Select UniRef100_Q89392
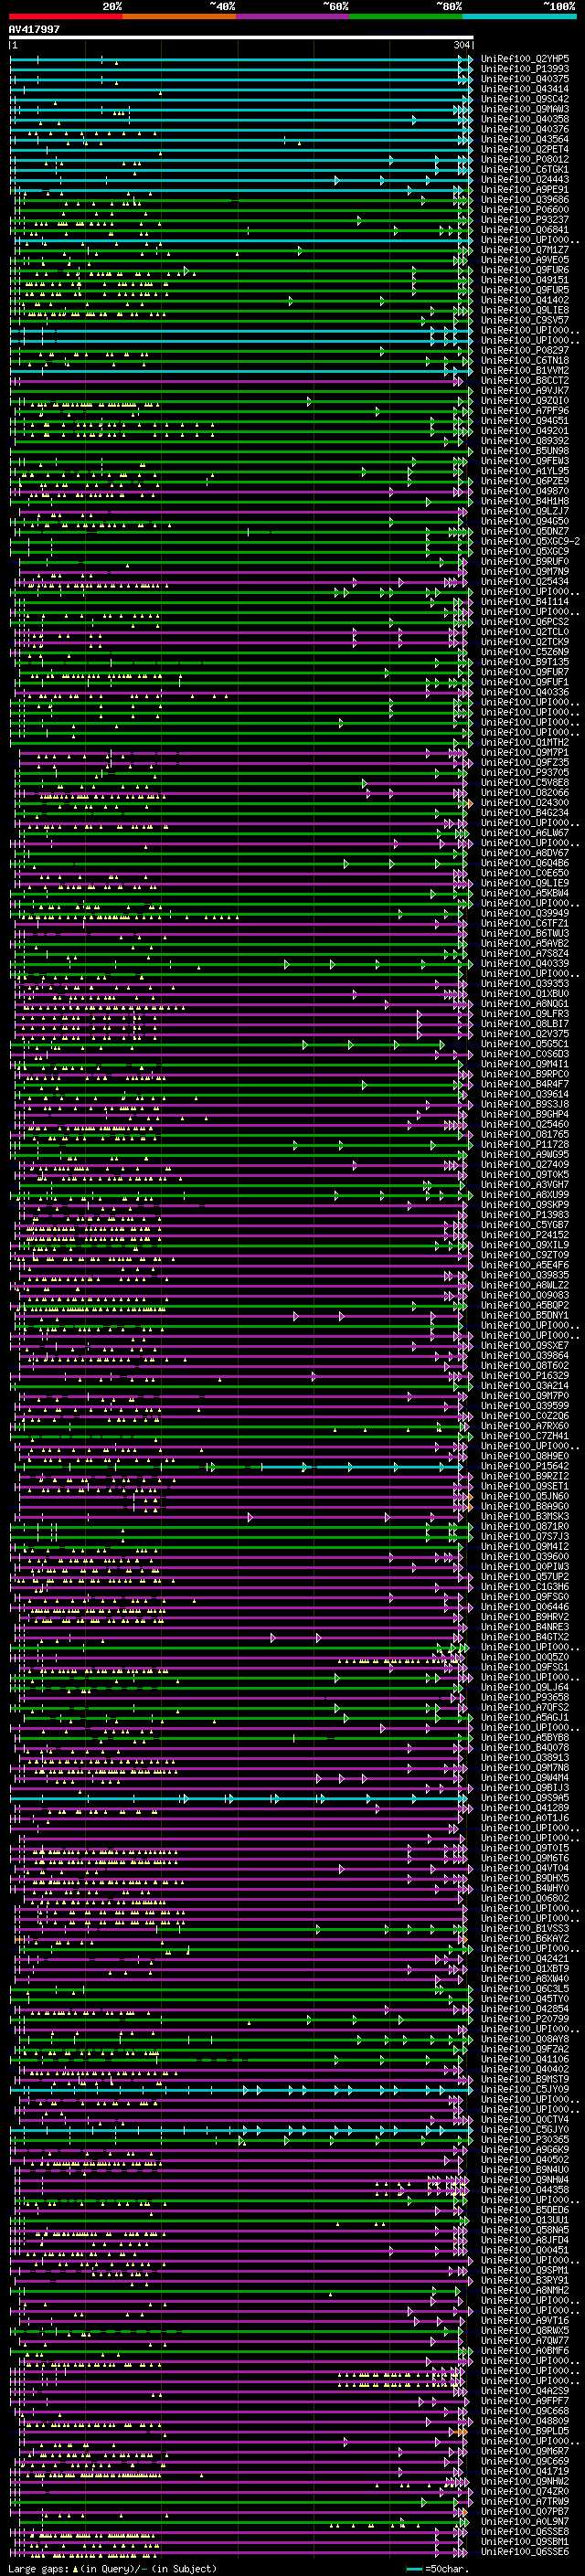The width and height of the screenshot is (585, 2576). point(525,441)
